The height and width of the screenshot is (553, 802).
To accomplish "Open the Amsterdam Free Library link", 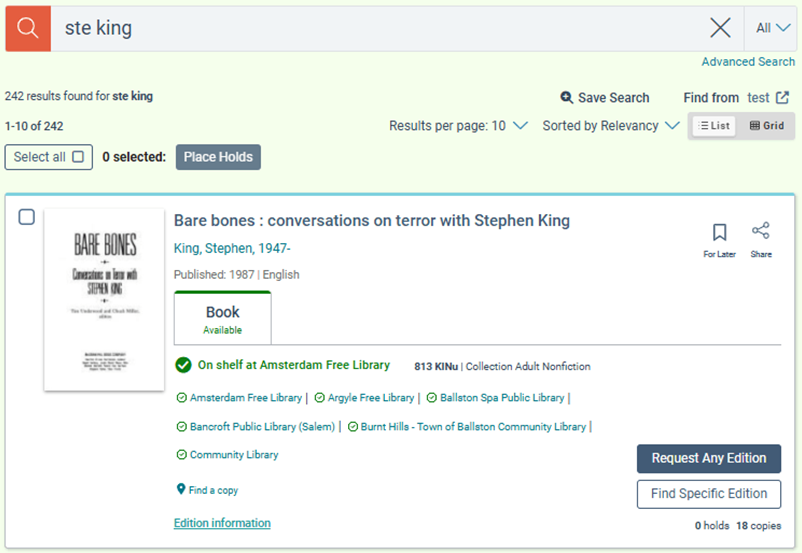I will 246,398.
